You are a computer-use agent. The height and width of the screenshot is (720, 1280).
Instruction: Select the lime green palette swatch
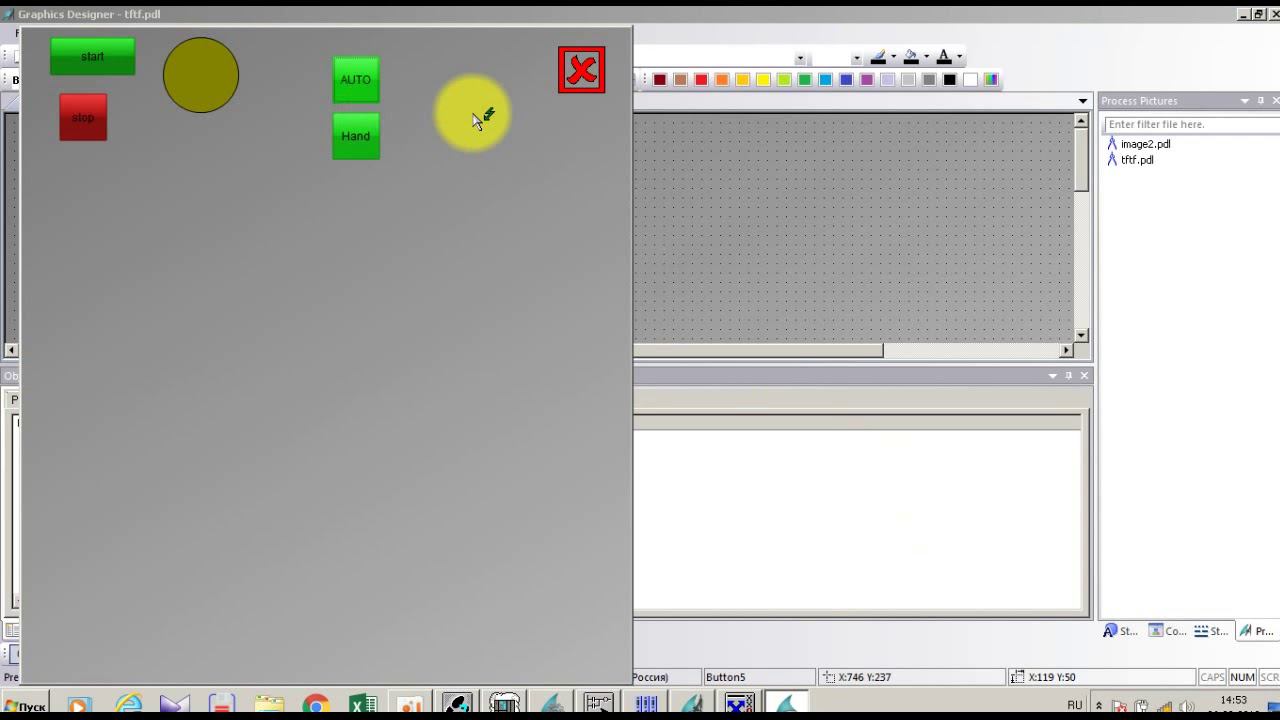[784, 80]
